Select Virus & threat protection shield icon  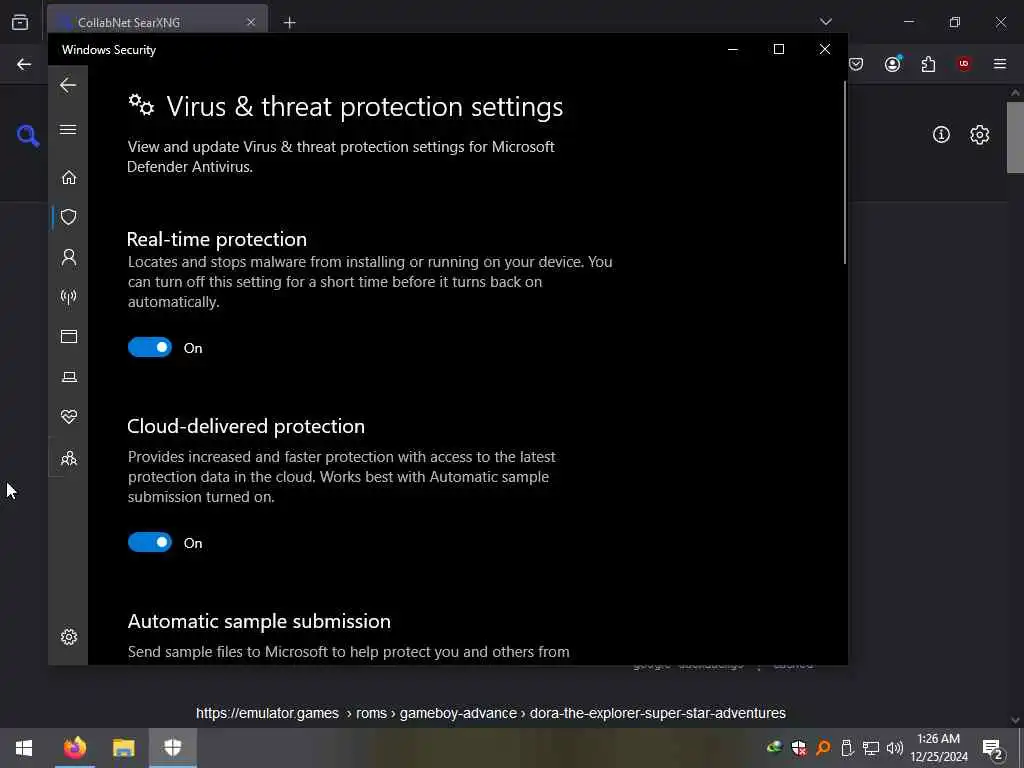tap(69, 217)
